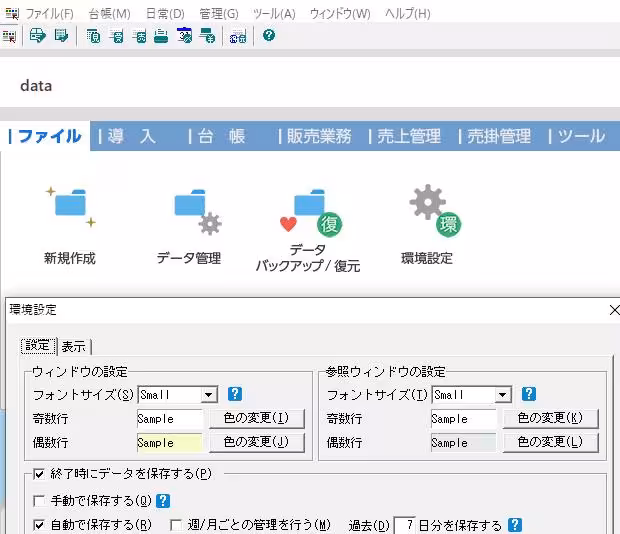This screenshot has height=534, width=620.
Task: Open the sales (売) slip toolbar icon
Action: [x=139, y=36]
